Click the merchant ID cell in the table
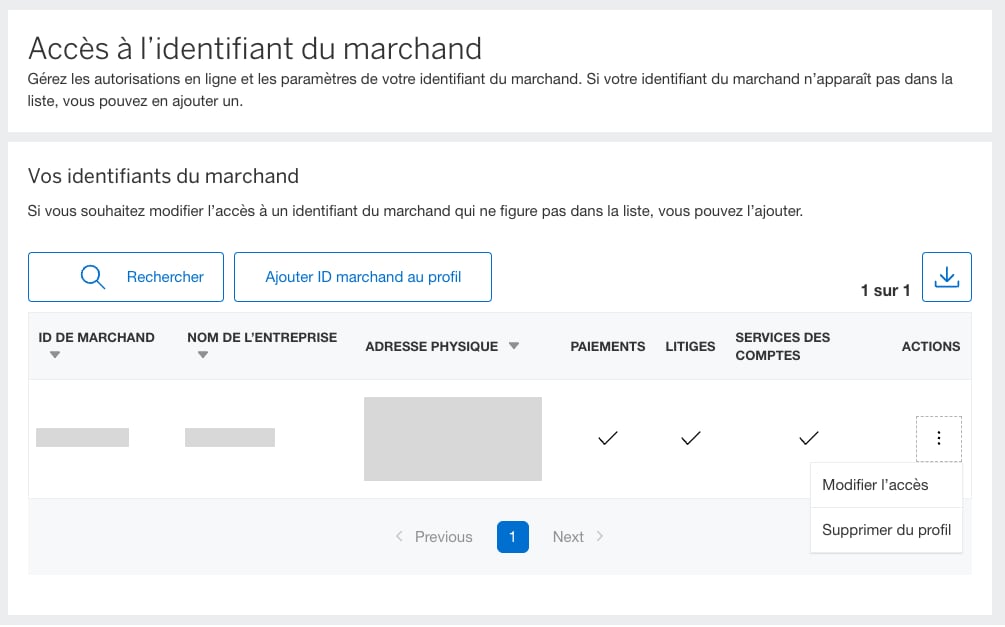 pos(82,437)
